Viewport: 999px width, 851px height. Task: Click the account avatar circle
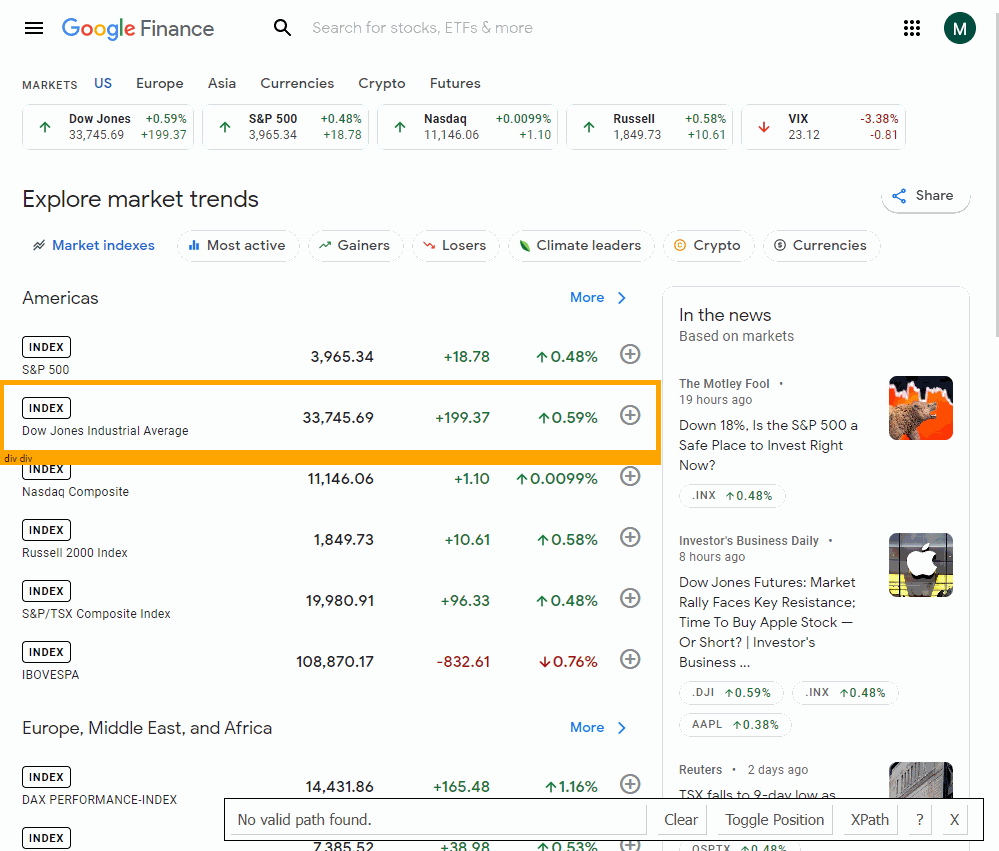[959, 28]
